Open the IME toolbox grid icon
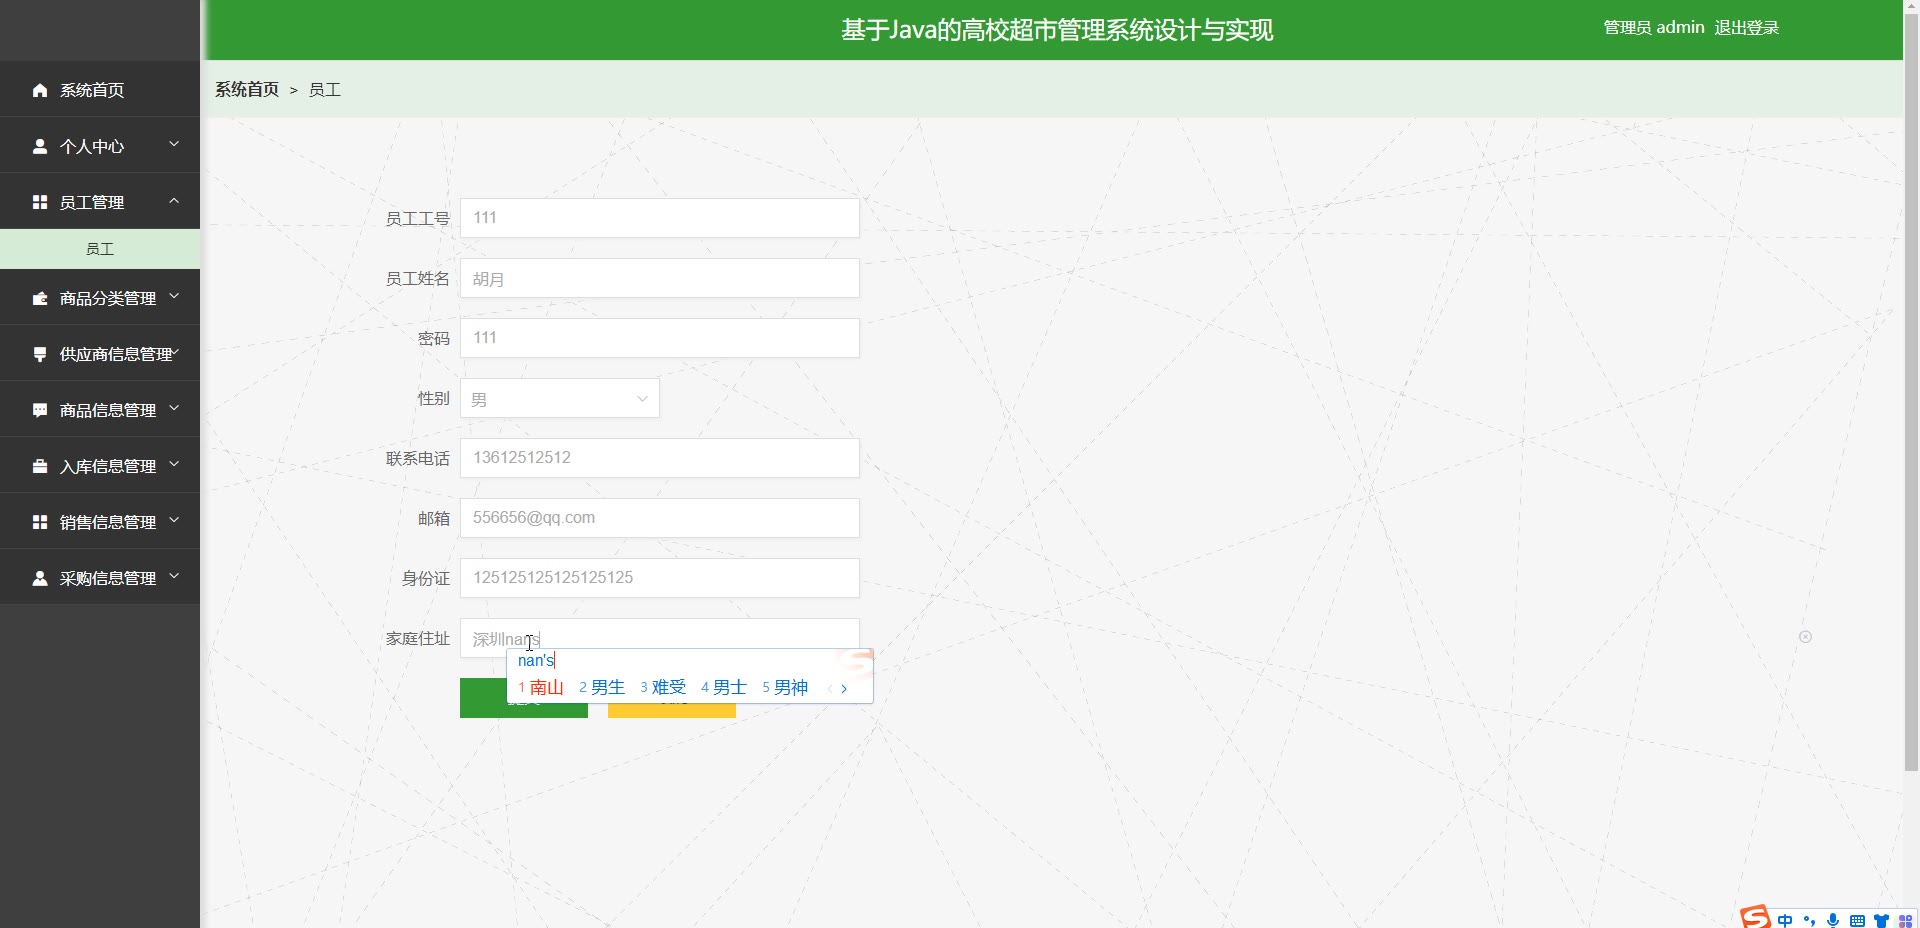The height and width of the screenshot is (928, 1920). [x=1905, y=920]
